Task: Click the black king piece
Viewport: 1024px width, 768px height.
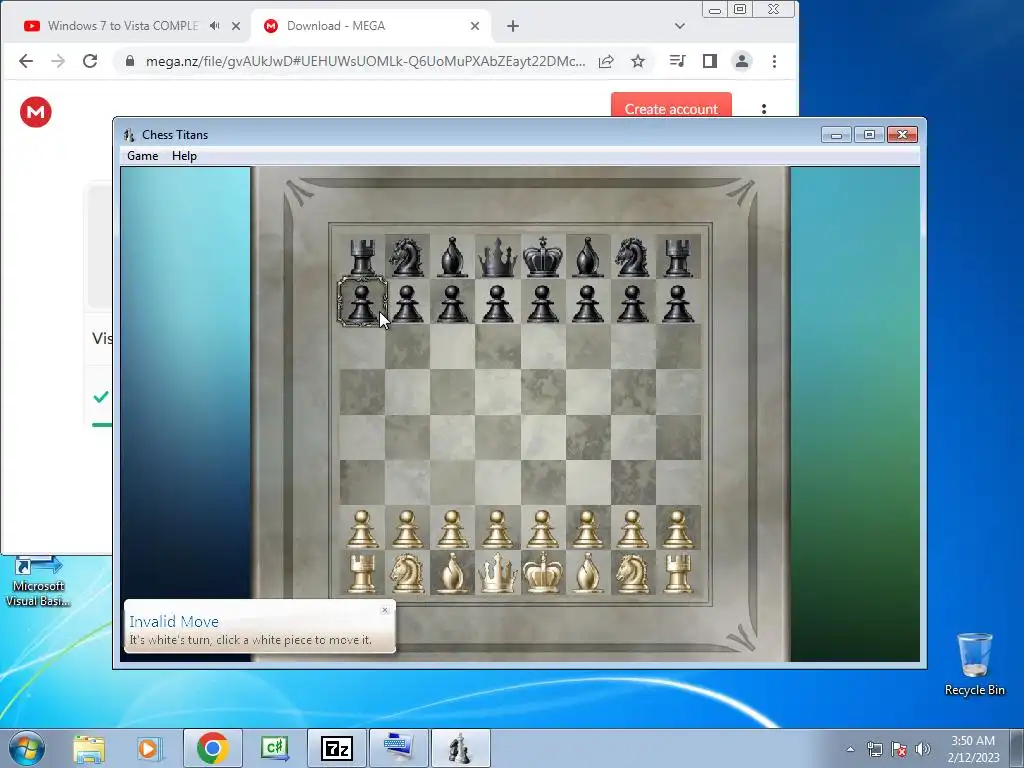Action: tap(543, 257)
